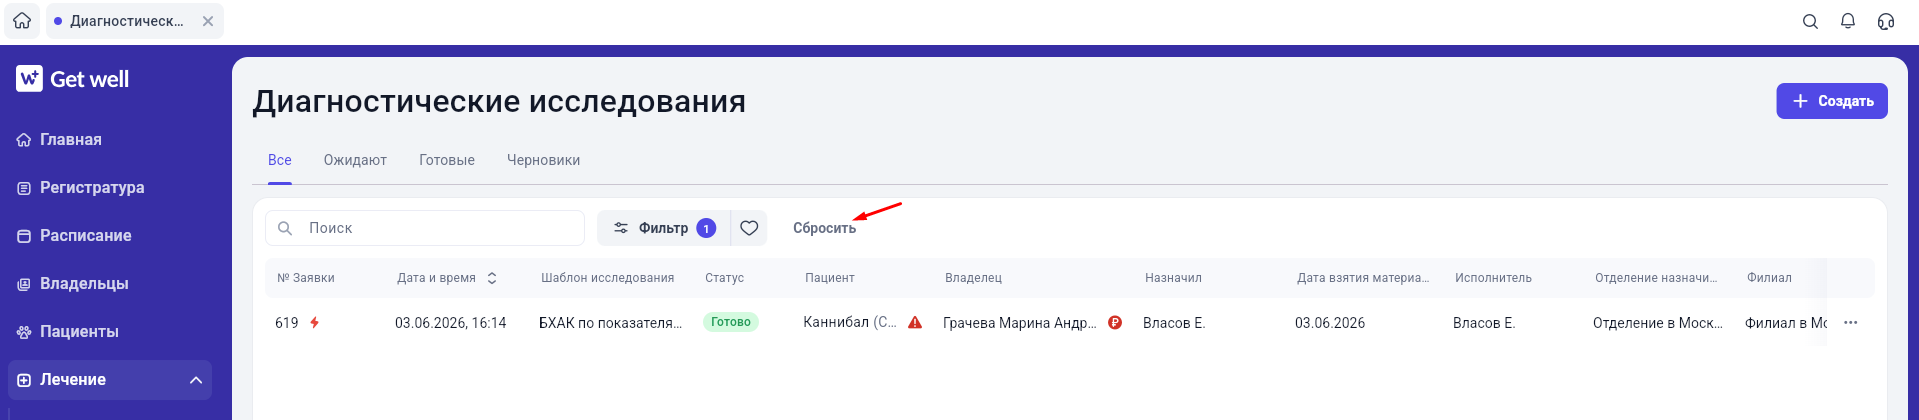
Task: Open the home icon tab
Action: point(22,21)
